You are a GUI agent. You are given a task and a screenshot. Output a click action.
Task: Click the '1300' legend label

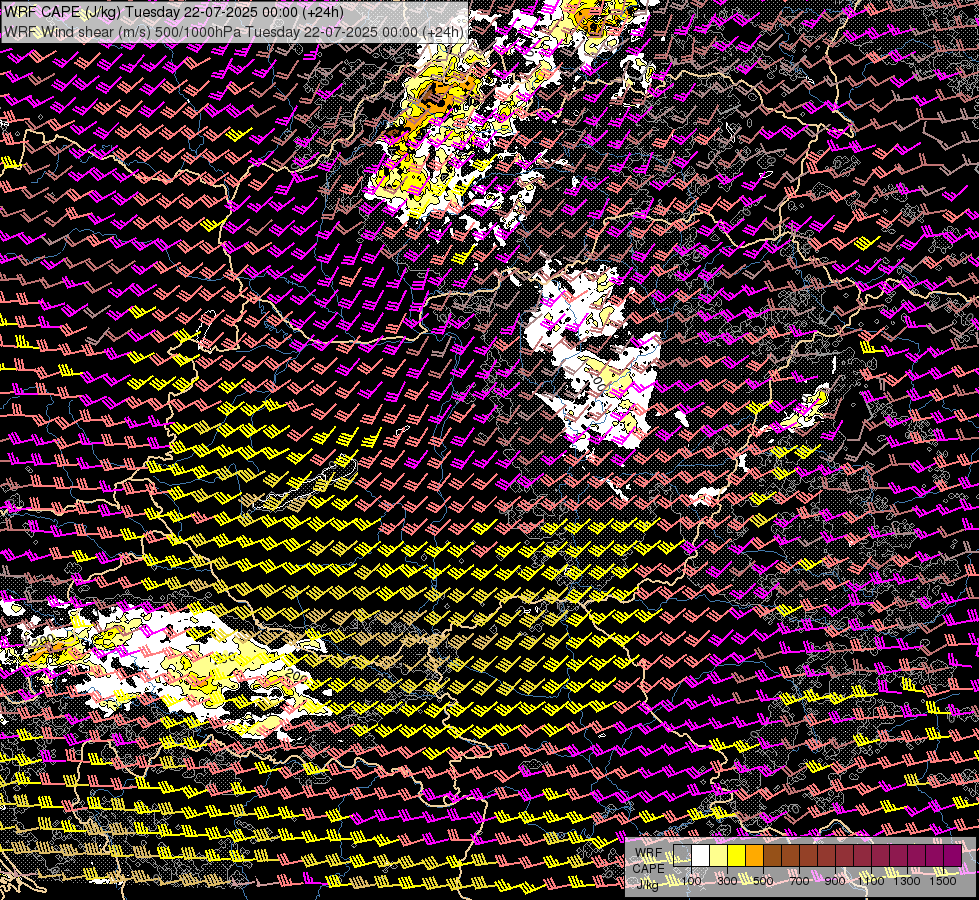(x=907, y=881)
